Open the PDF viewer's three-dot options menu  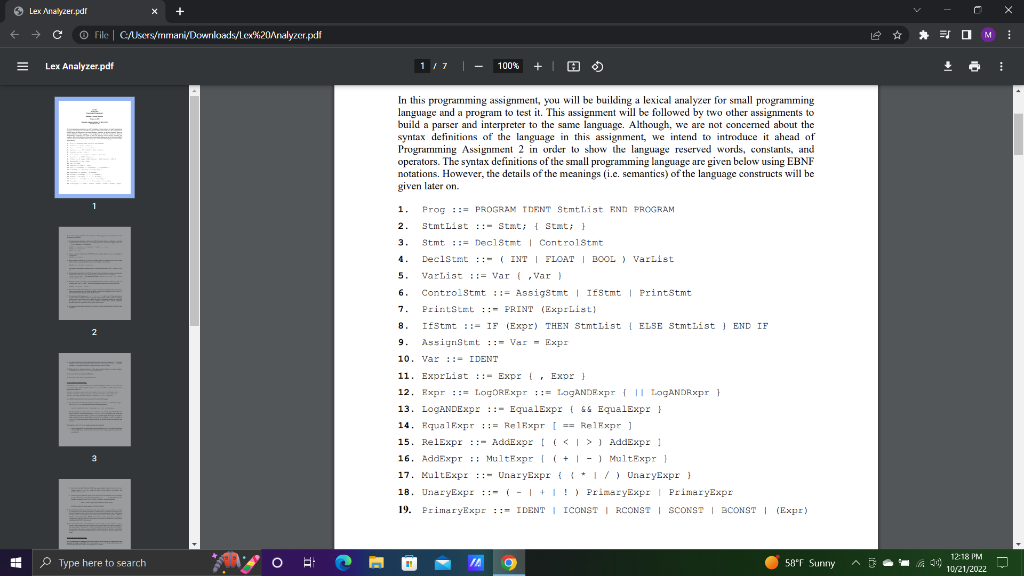click(x=1001, y=66)
